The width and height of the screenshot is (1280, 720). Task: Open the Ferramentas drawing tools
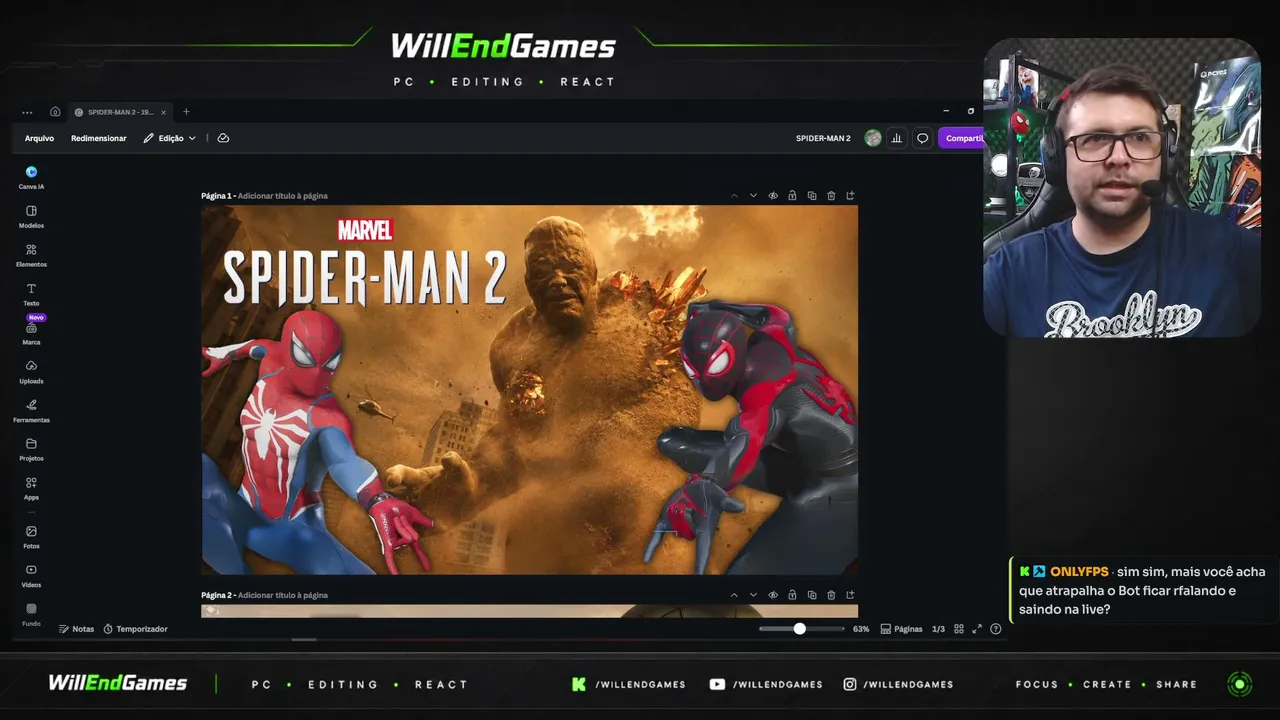pos(31,411)
